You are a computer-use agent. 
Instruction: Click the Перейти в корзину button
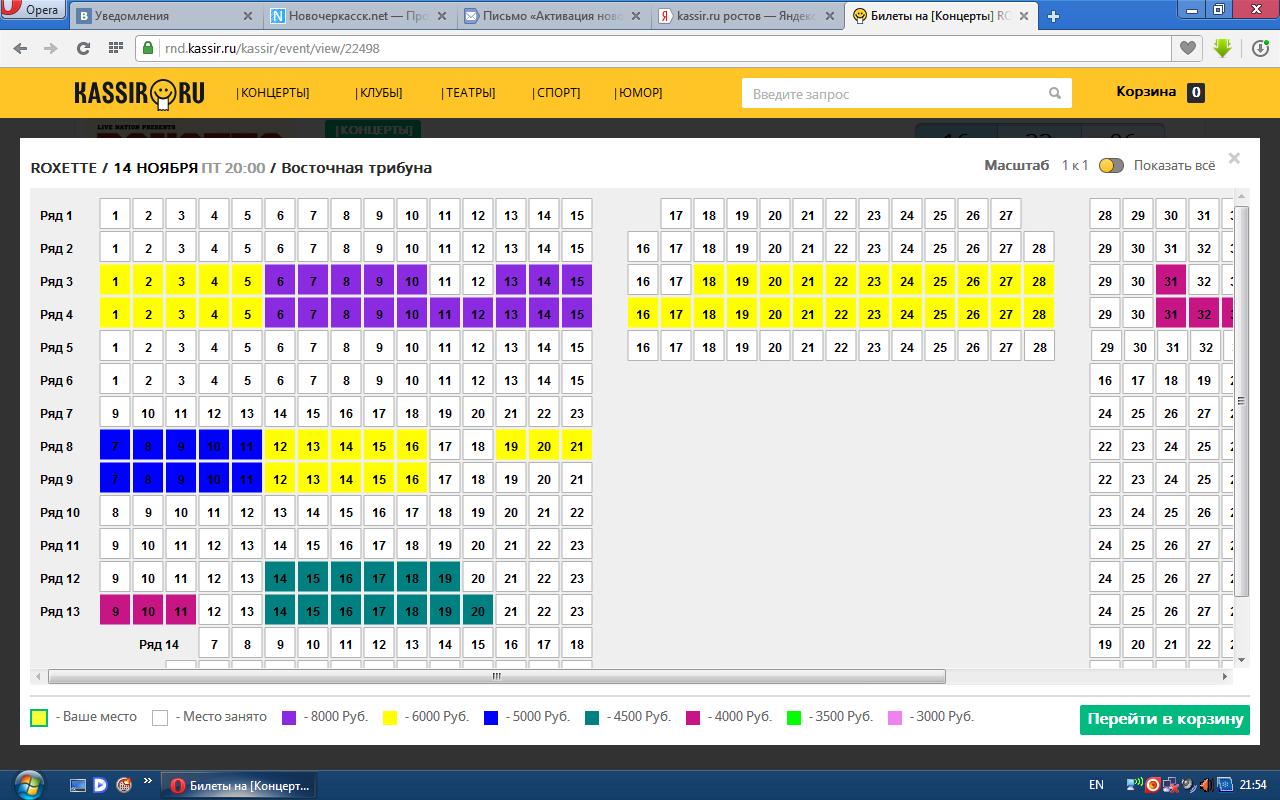[1164, 719]
